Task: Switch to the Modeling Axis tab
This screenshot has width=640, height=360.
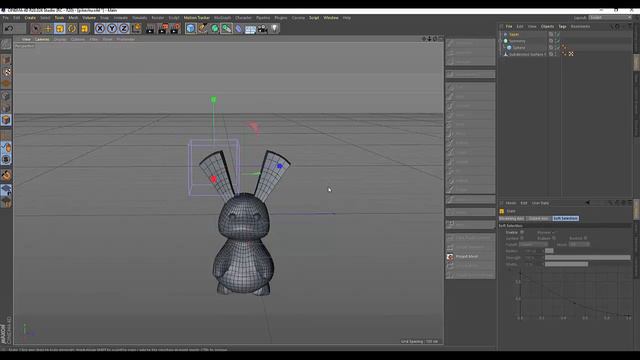Action: pyautogui.click(x=511, y=219)
